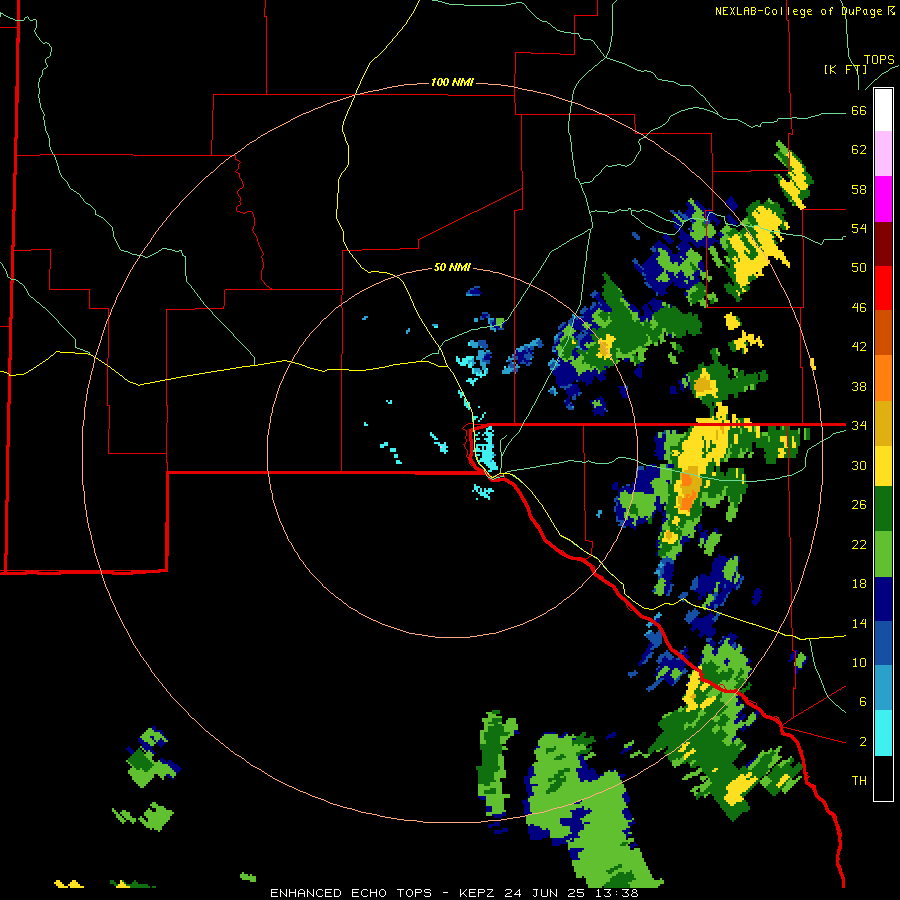Click legend value 66
Screen dimensions: 900x900
tap(859, 111)
